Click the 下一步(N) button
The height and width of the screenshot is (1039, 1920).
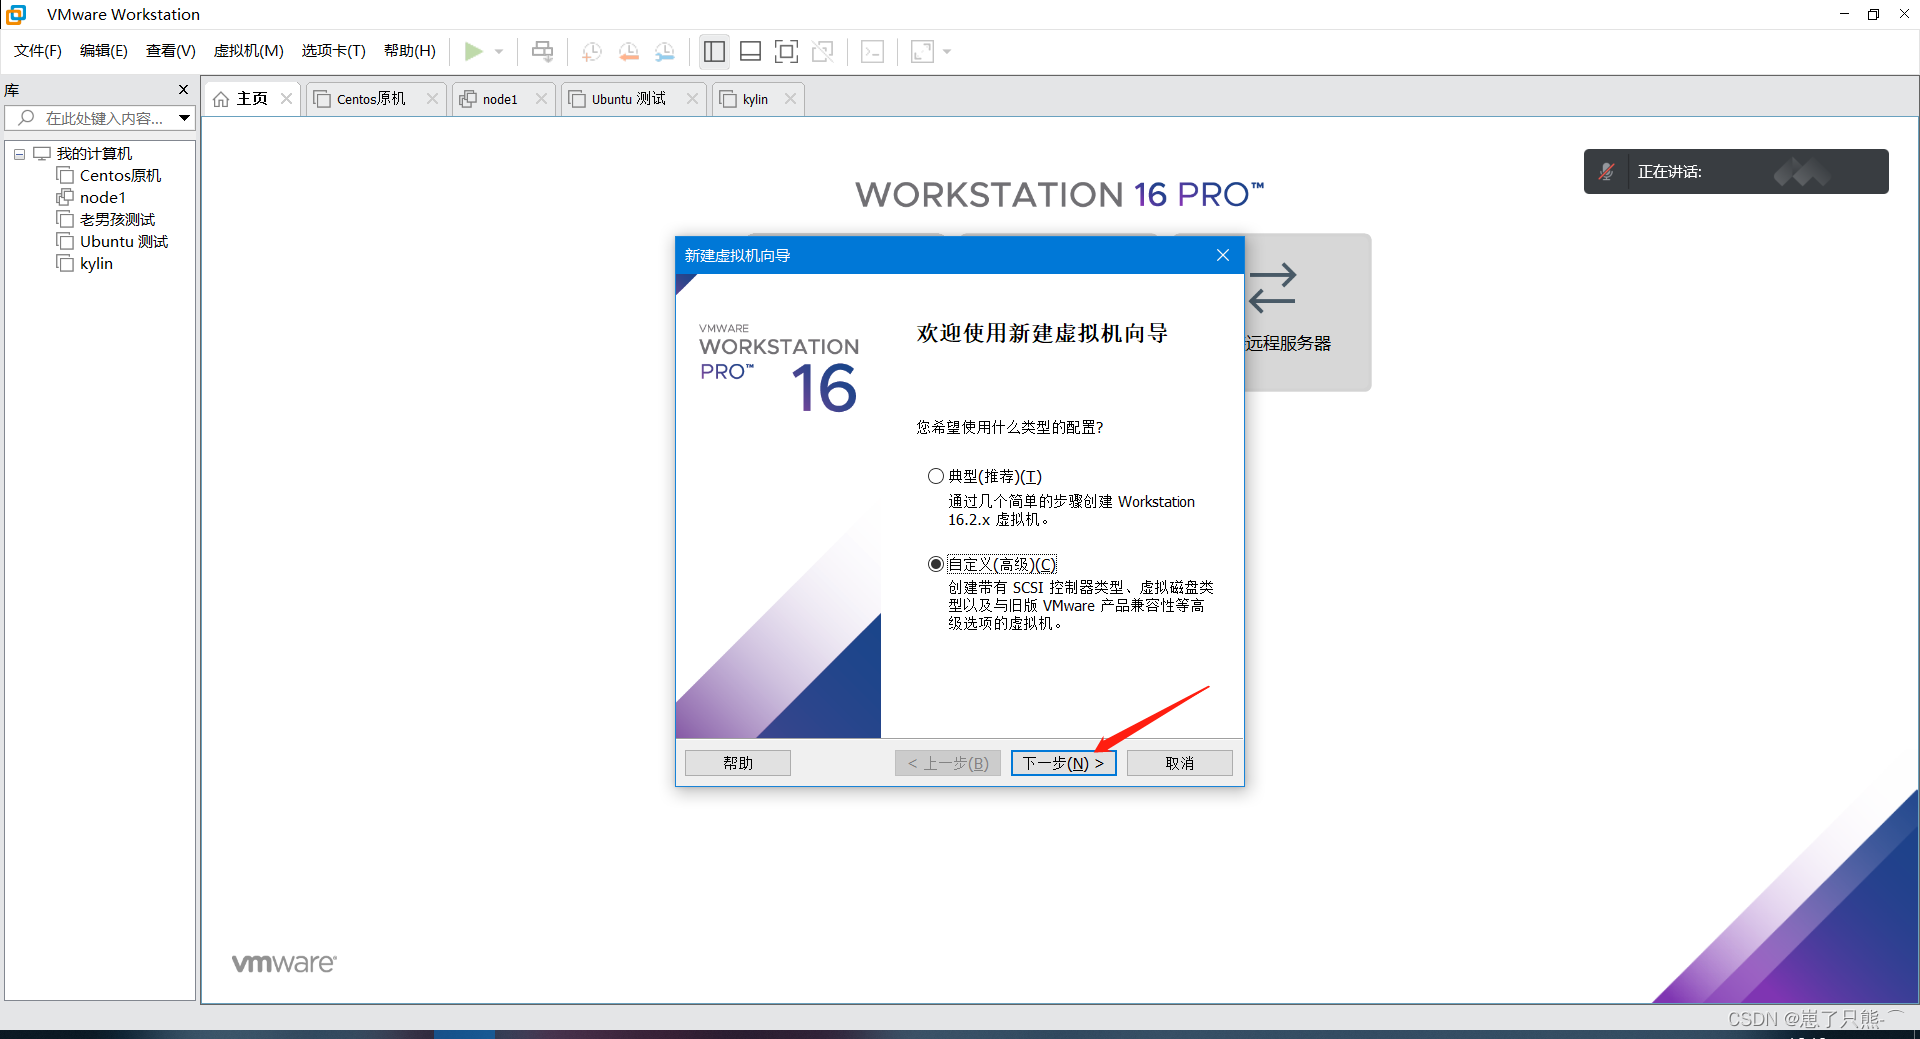tap(1063, 763)
